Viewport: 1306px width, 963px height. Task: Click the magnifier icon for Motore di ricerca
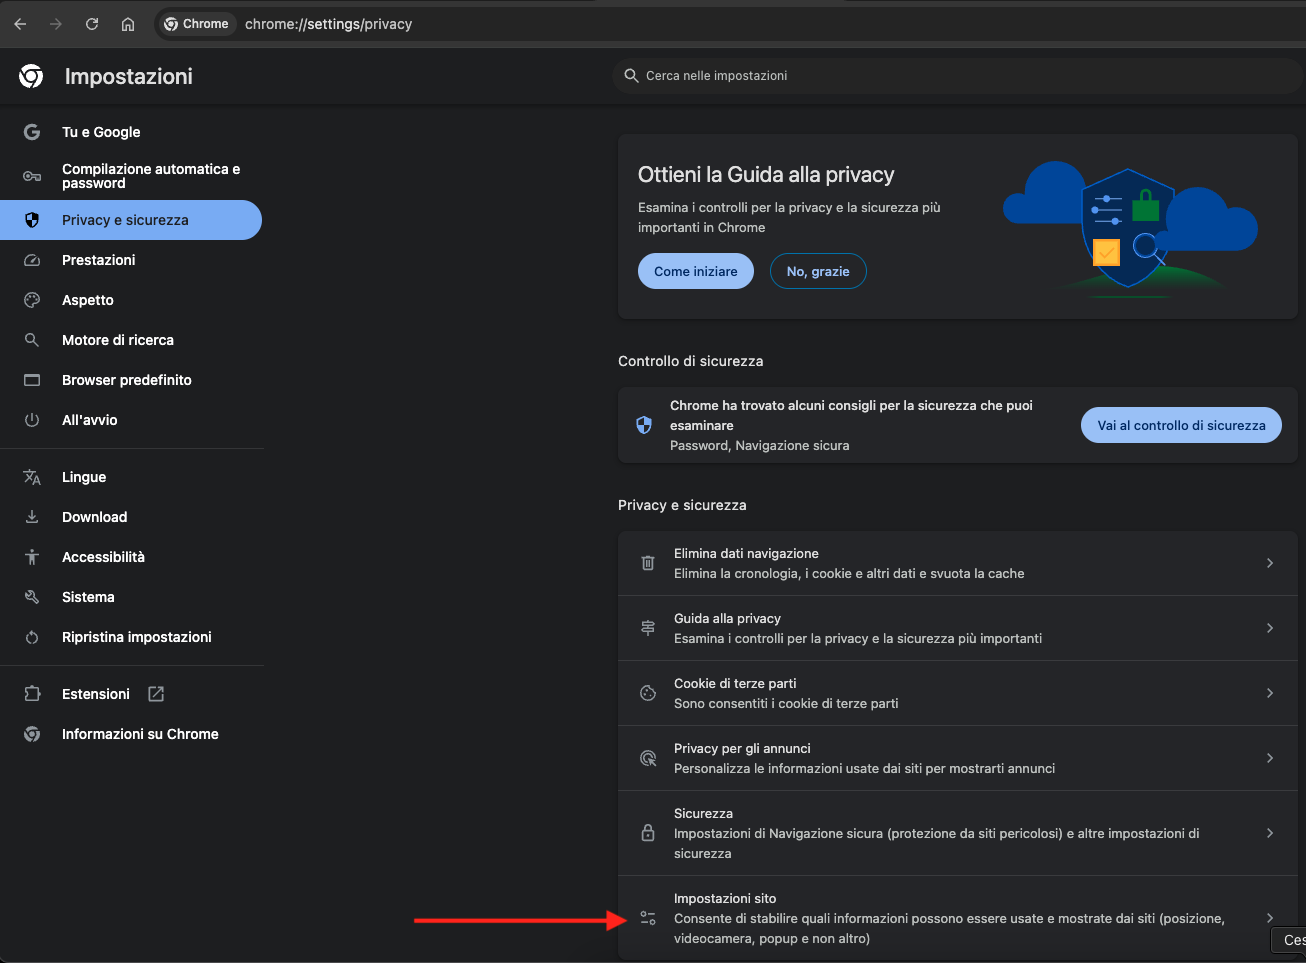tap(32, 340)
